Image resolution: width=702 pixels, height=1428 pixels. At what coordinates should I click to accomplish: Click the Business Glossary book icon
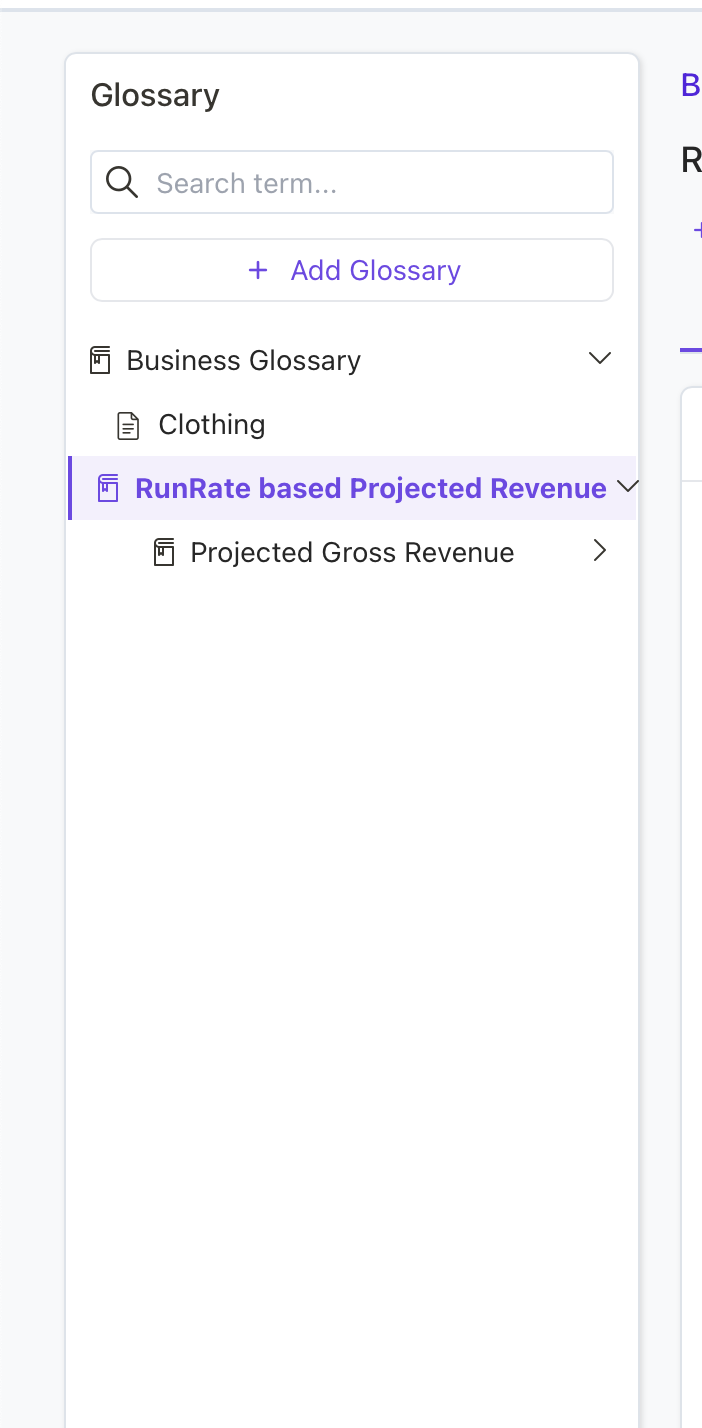(x=100, y=360)
